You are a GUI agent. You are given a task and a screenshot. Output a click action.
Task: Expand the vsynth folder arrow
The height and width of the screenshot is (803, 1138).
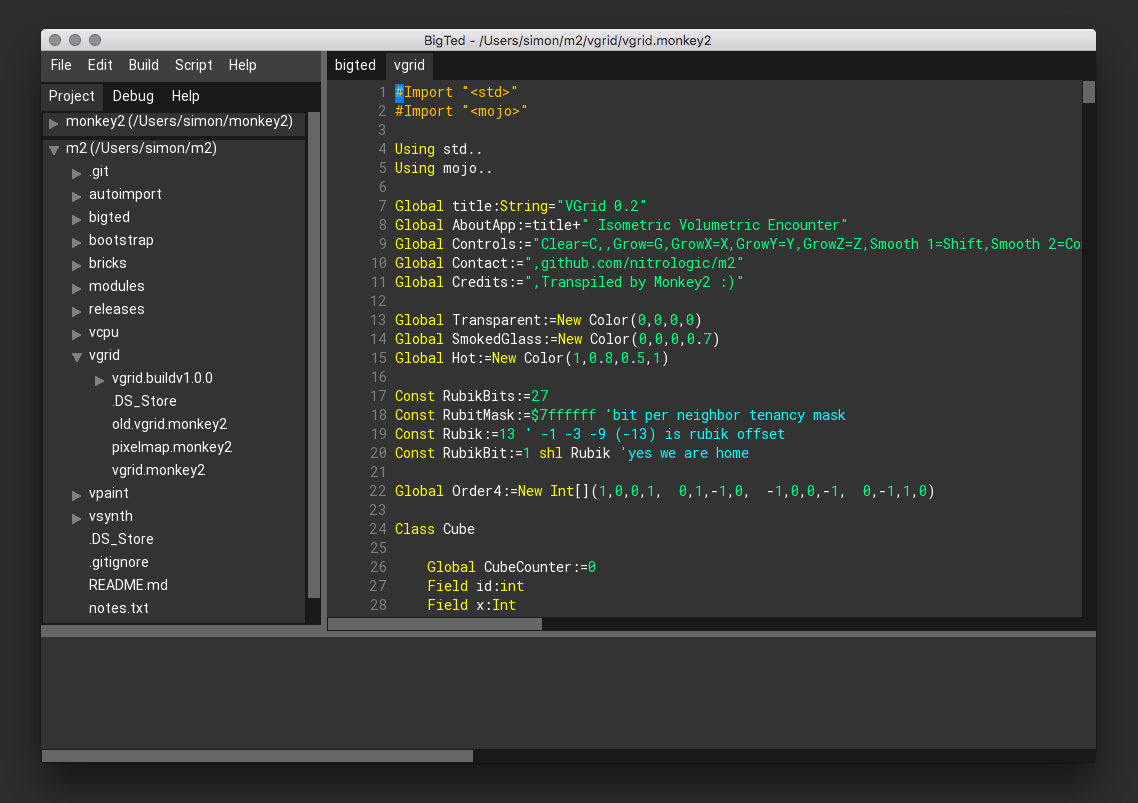(77, 518)
